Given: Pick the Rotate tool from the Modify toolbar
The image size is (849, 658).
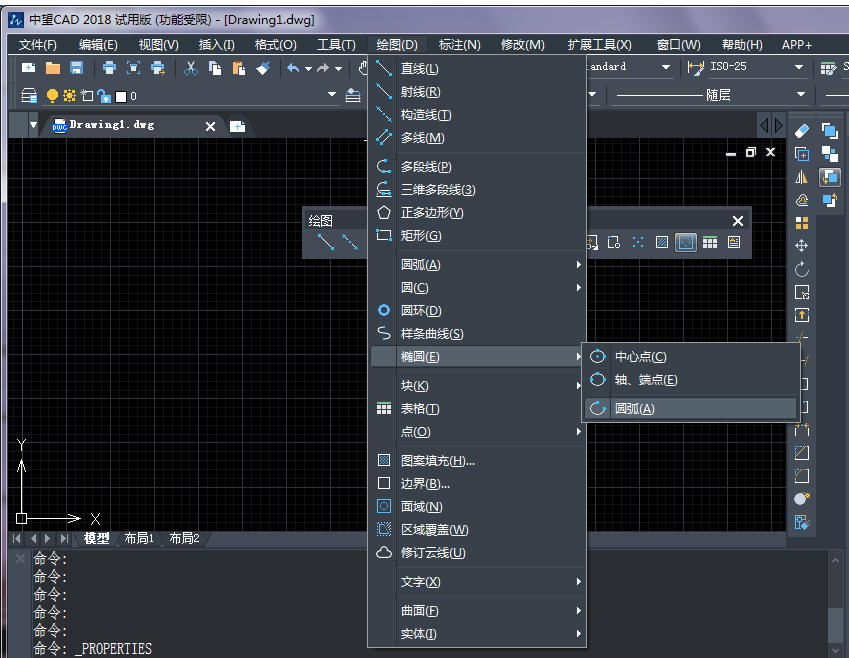Looking at the screenshot, I should [802, 267].
